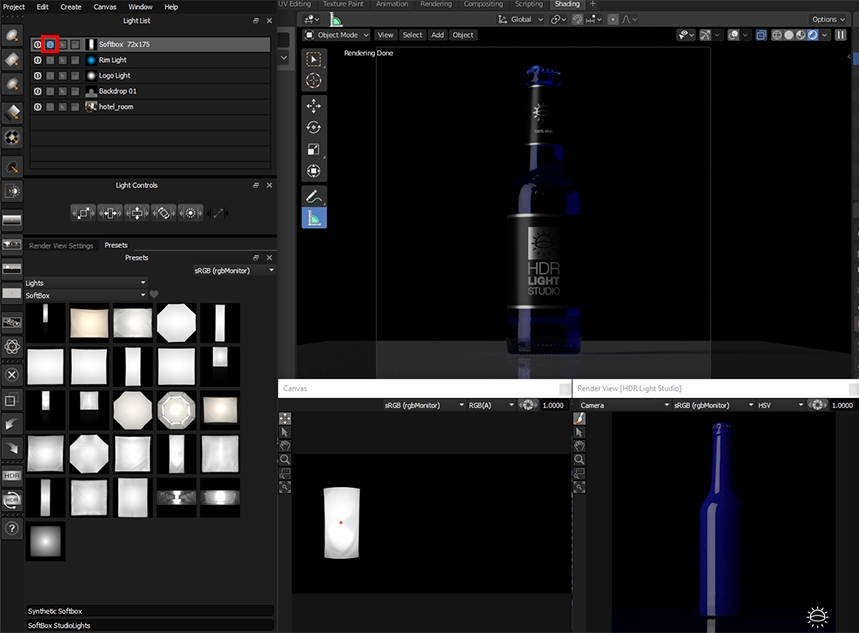Toggle visibility of Rim Light

tap(37, 60)
